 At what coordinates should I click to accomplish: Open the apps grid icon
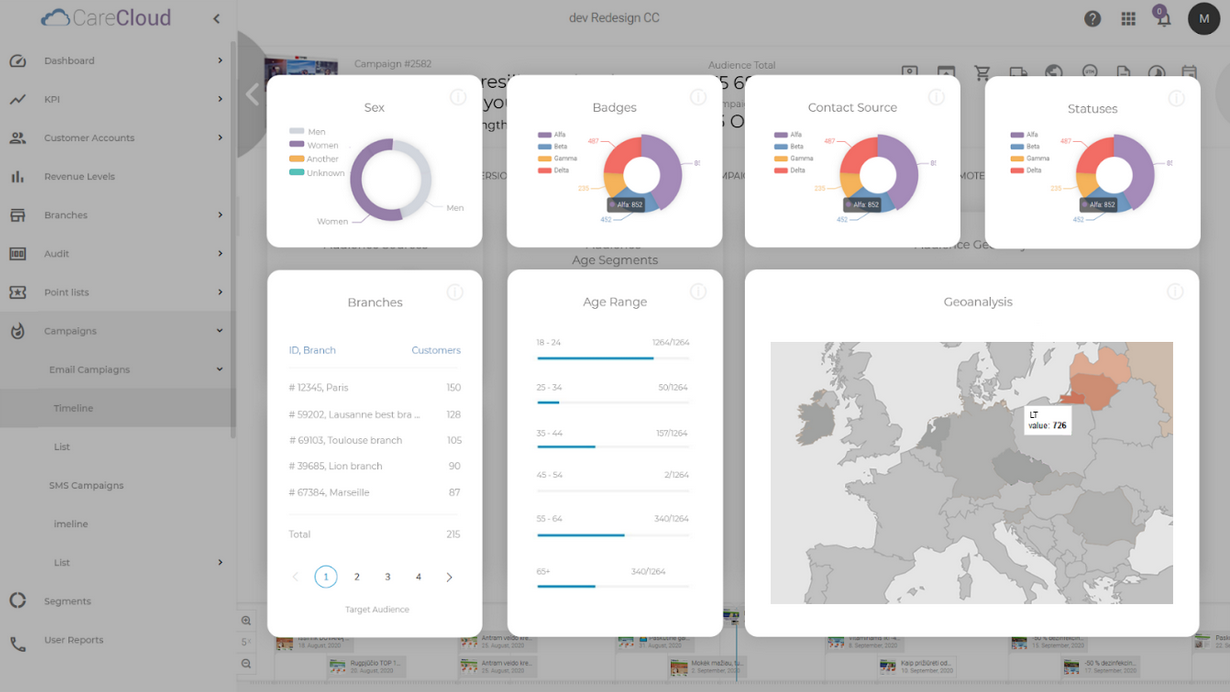point(1128,19)
